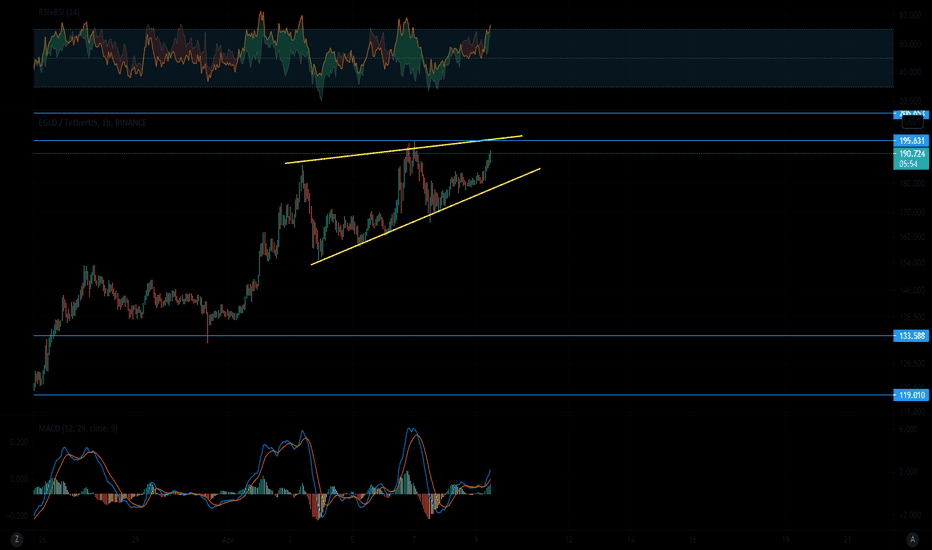Click the 40.000 value on RSI scale

pyautogui.click(x=910, y=73)
